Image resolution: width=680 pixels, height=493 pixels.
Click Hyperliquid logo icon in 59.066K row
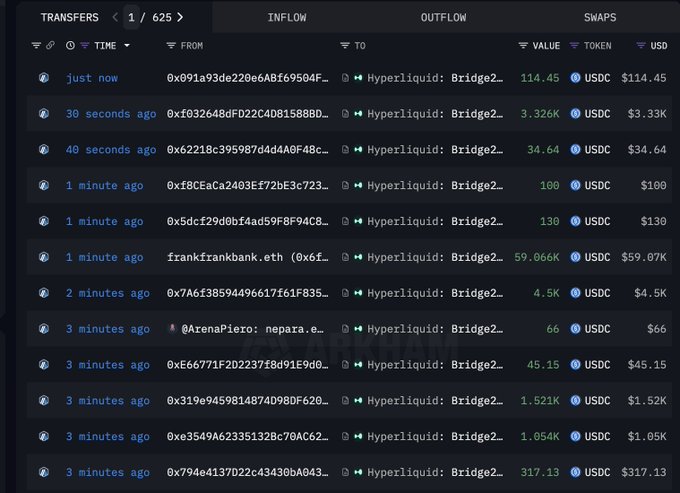[358, 257]
